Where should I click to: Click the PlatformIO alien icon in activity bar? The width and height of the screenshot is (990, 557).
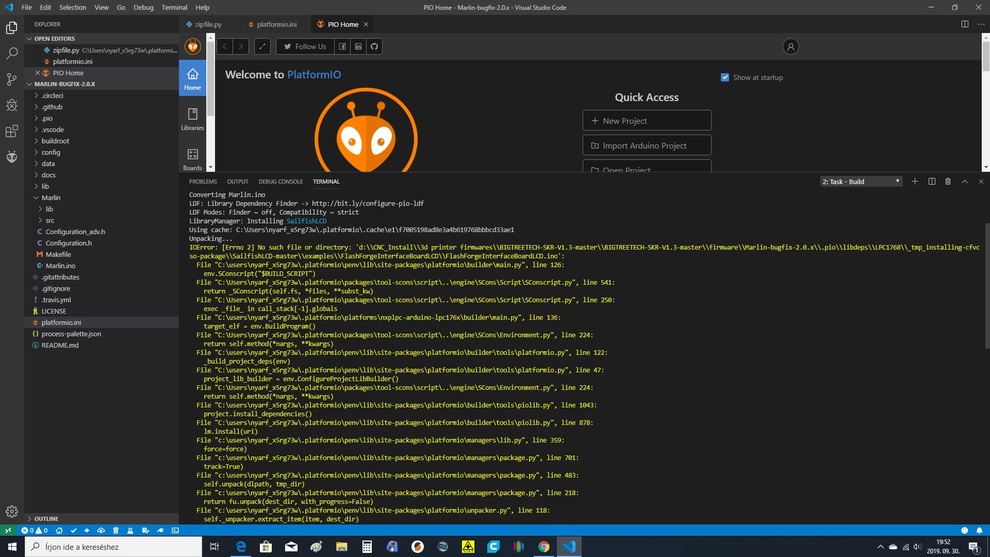[x=12, y=157]
